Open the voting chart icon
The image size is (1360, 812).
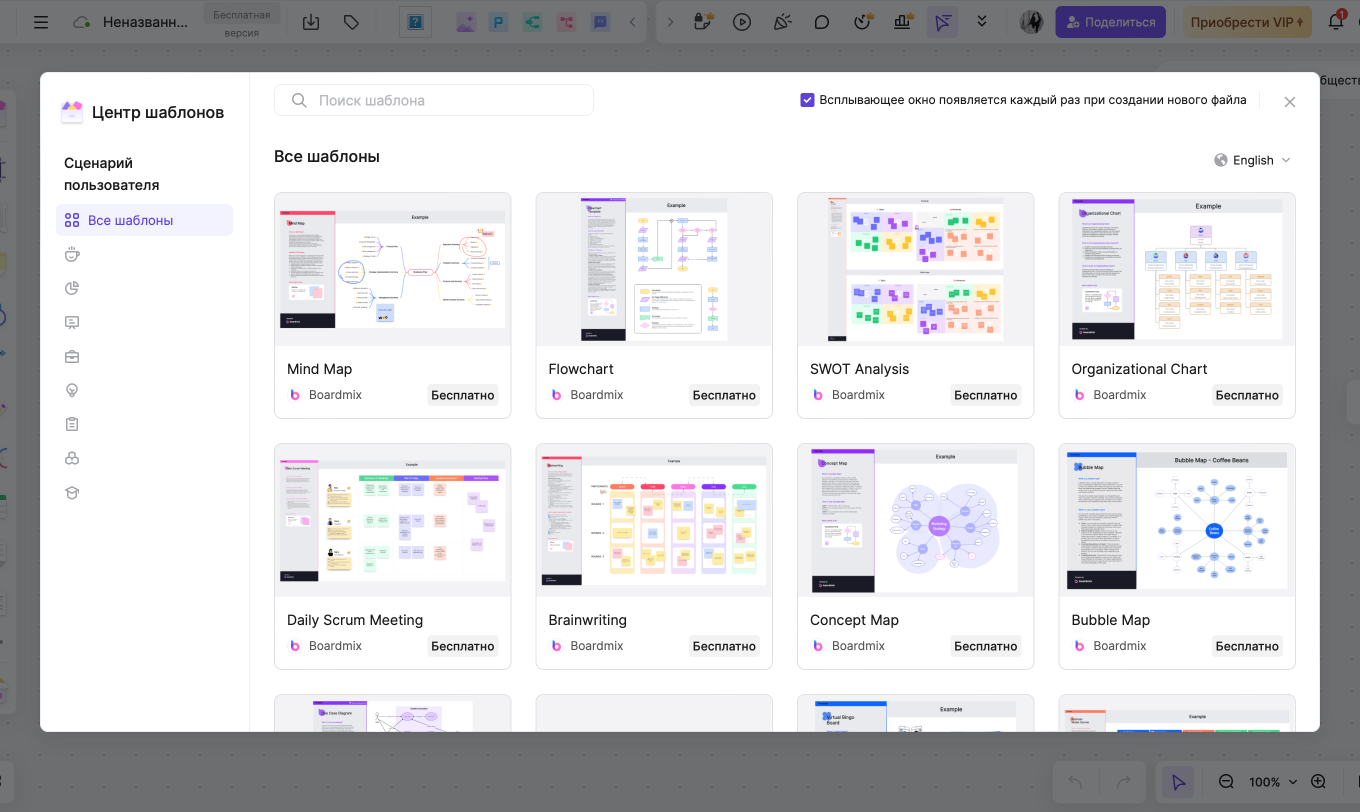click(x=902, y=22)
